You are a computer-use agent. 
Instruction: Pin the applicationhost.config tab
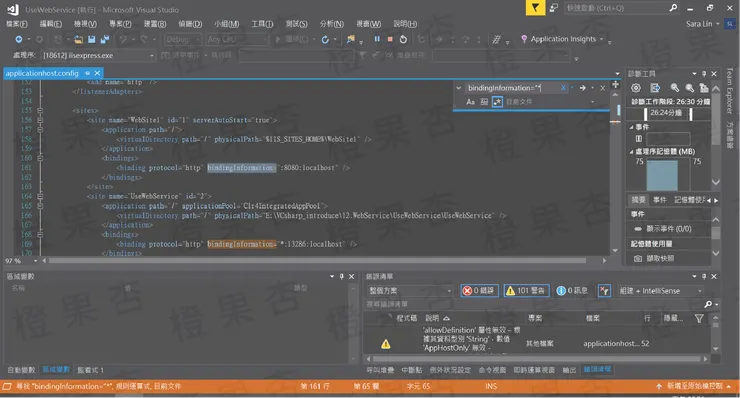click(x=87, y=73)
